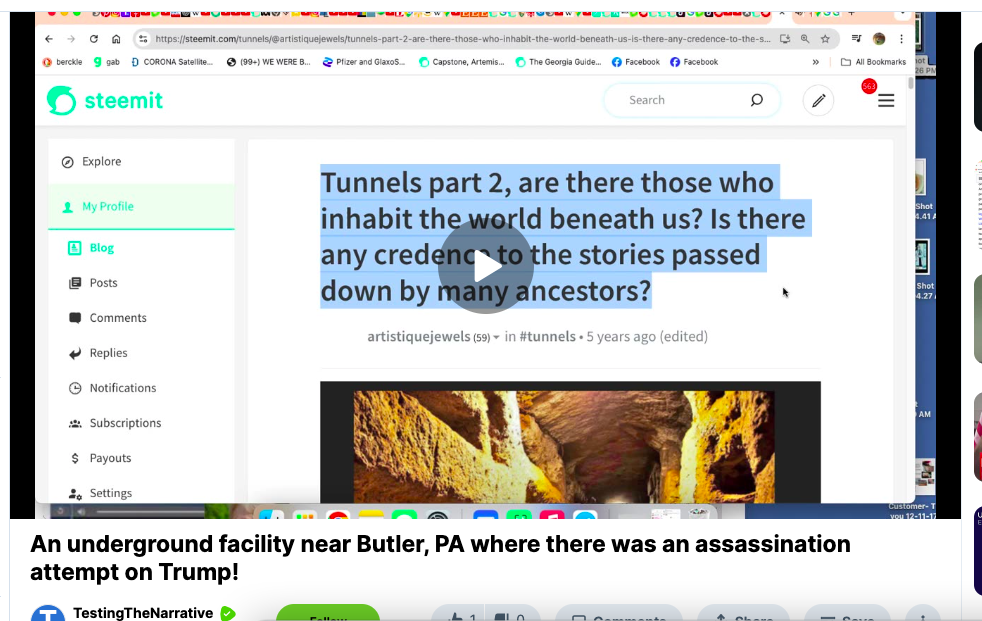Open the All Bookmarks folder
Image resolution: width=982 pixels, height=621 pixels.
pos(873,62)
